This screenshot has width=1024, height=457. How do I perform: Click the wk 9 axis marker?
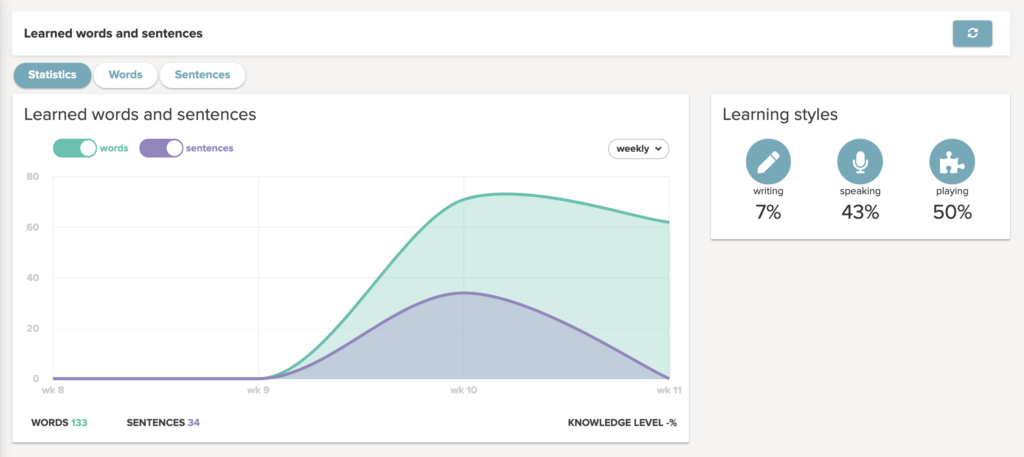point(259,390)
